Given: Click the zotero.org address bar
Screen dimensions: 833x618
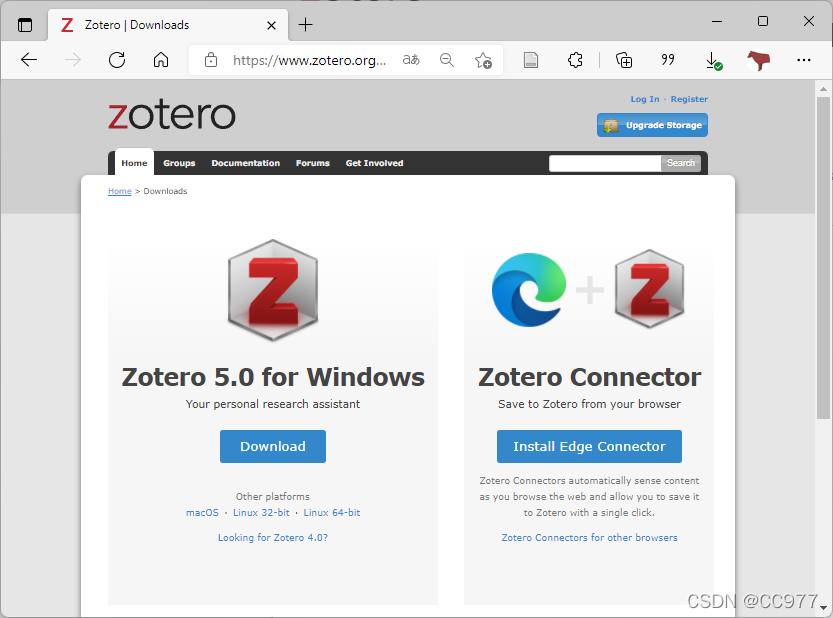Looking at the screenshot, I should point(309,60).
